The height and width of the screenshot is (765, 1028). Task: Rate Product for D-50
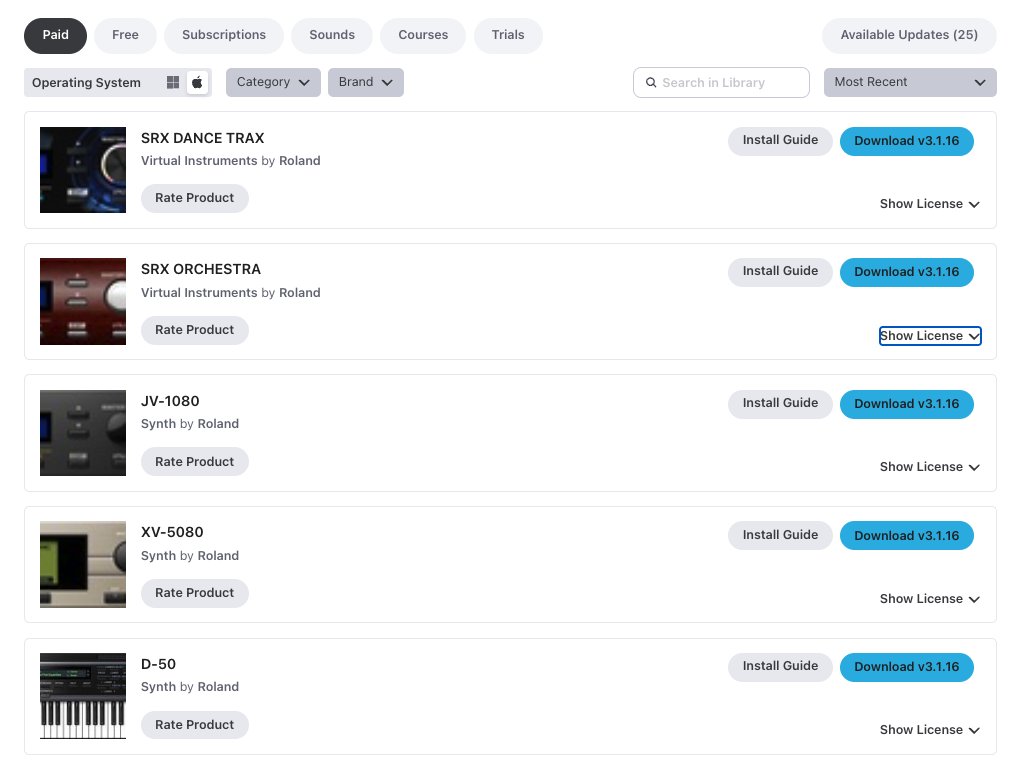[x=195, y=725]
